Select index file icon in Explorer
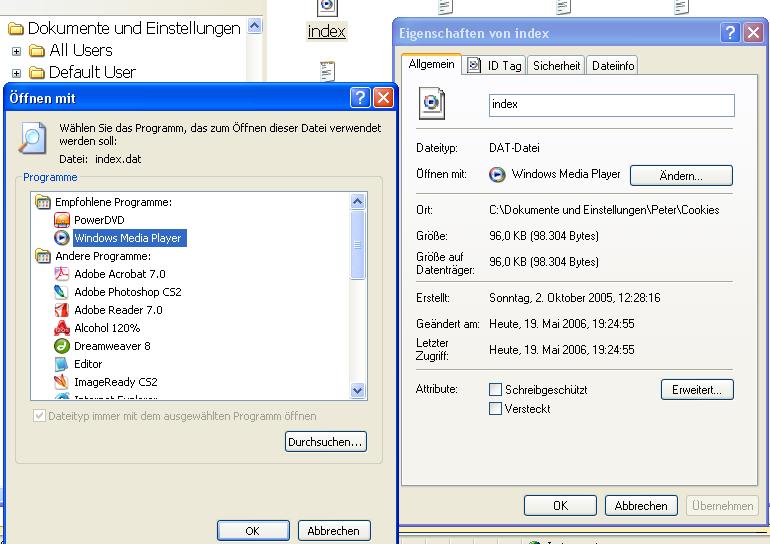Screen dimensions: 770x544 point(327,7)
